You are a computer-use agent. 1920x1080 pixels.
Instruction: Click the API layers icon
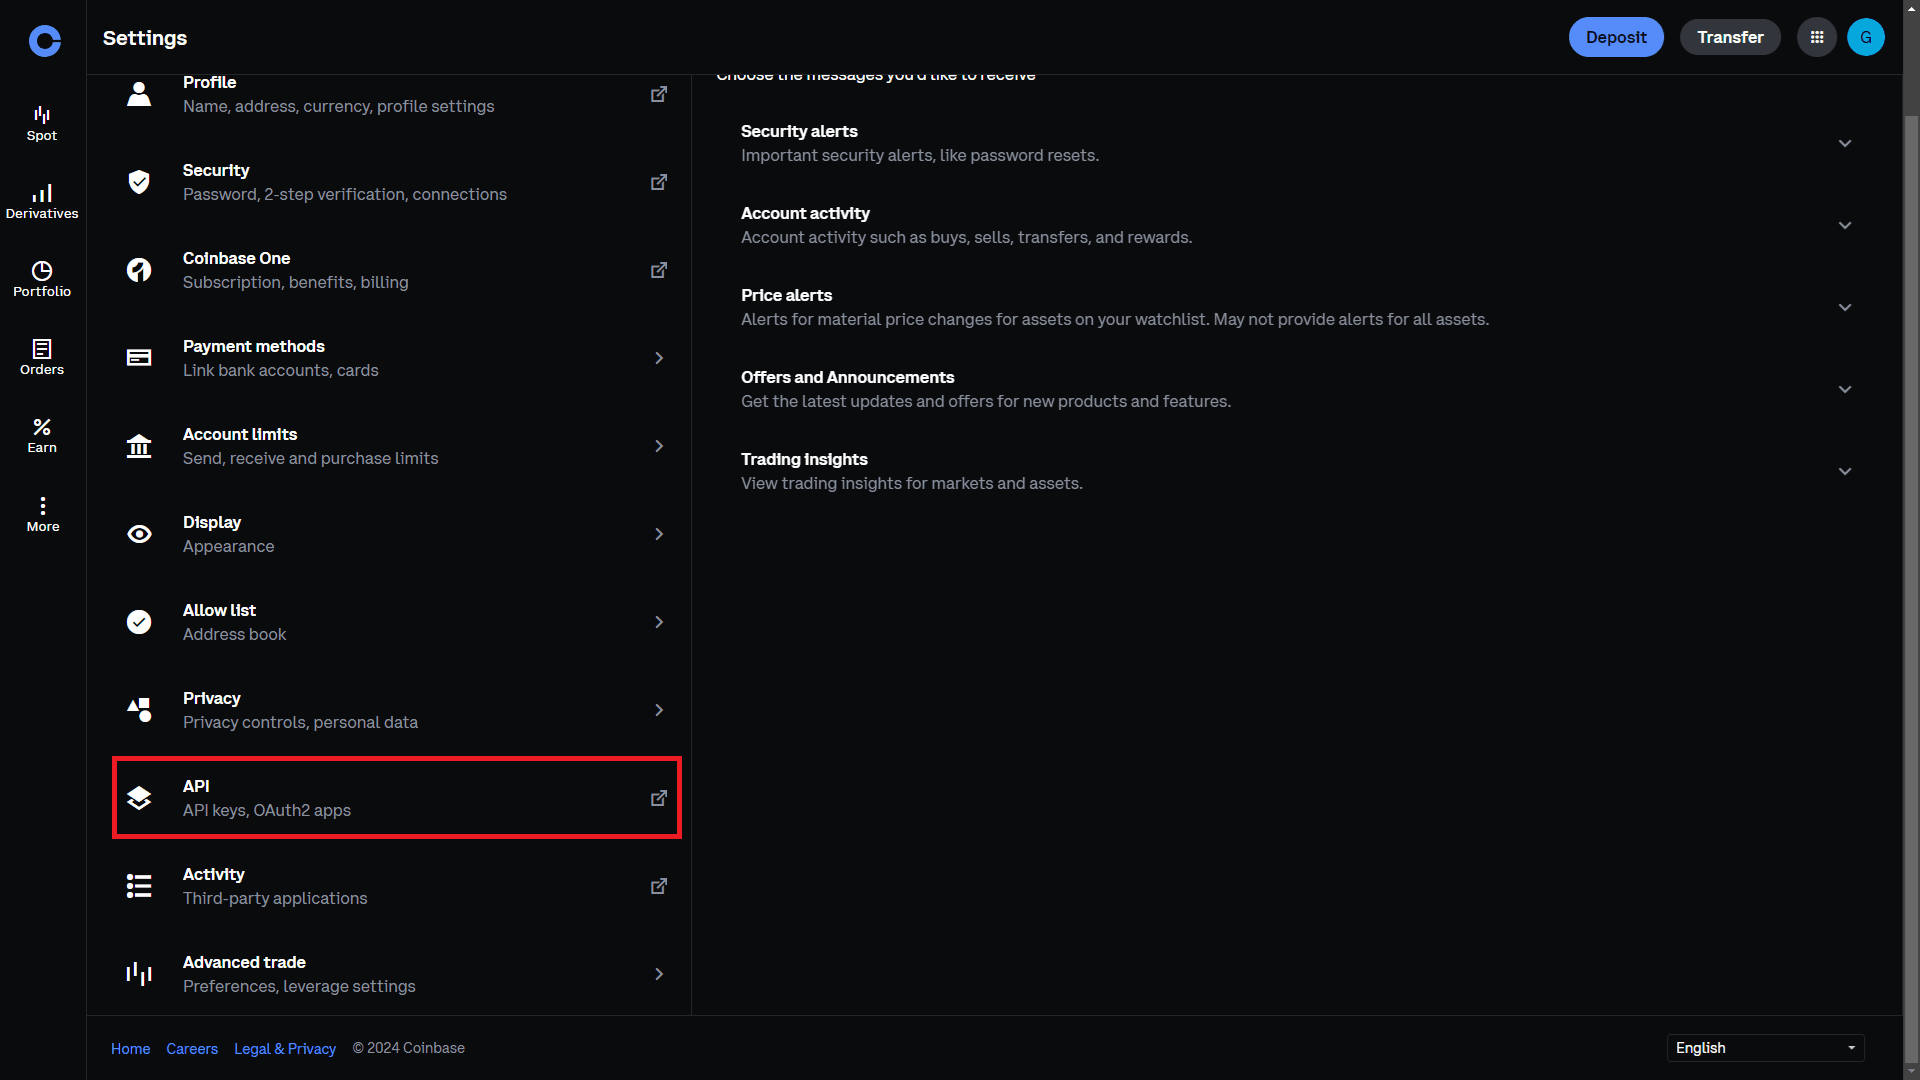click(139, 798)
